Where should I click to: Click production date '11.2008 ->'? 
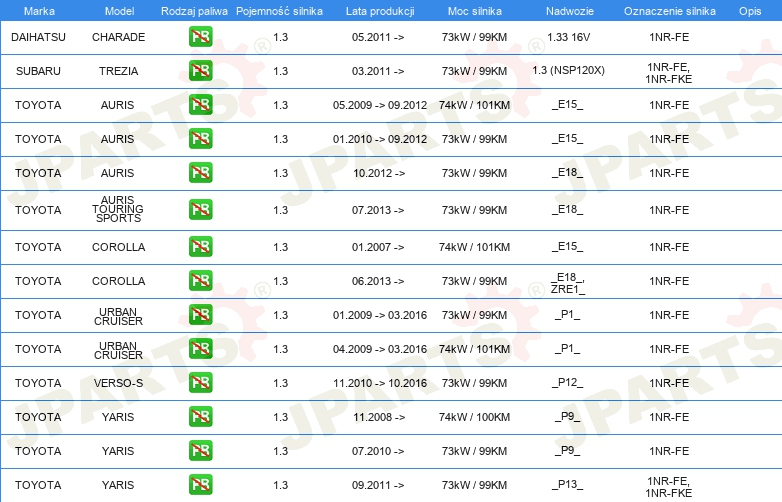(x=379, y=417)
